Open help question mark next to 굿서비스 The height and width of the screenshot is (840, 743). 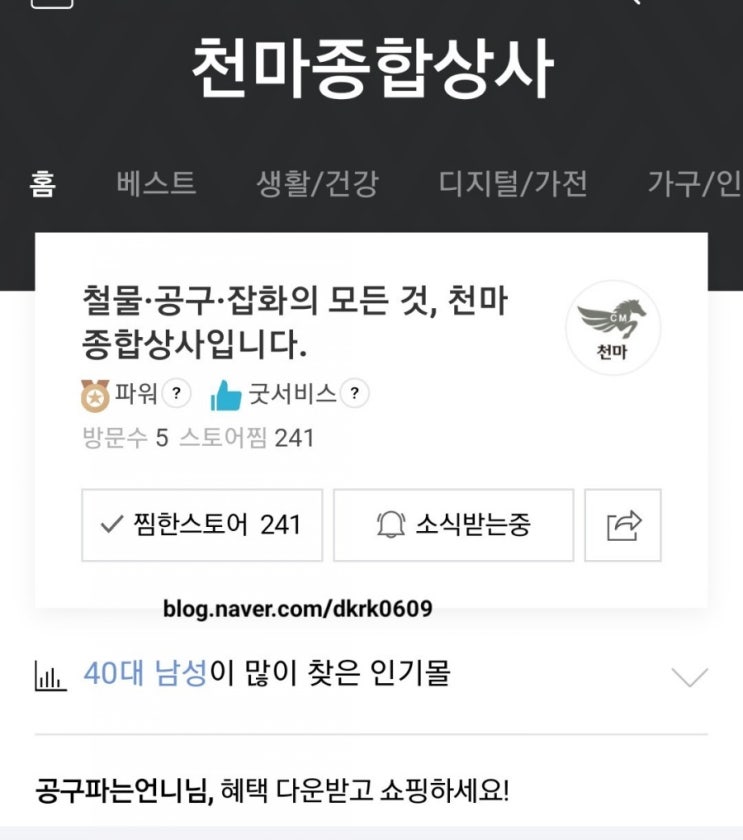click(354, 393)
